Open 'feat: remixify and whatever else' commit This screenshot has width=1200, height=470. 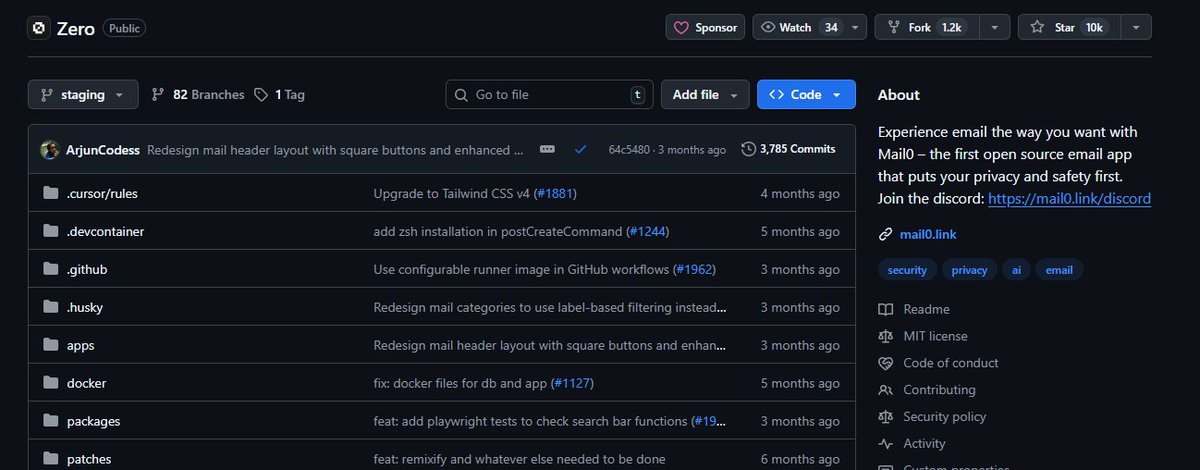(519, 459)
